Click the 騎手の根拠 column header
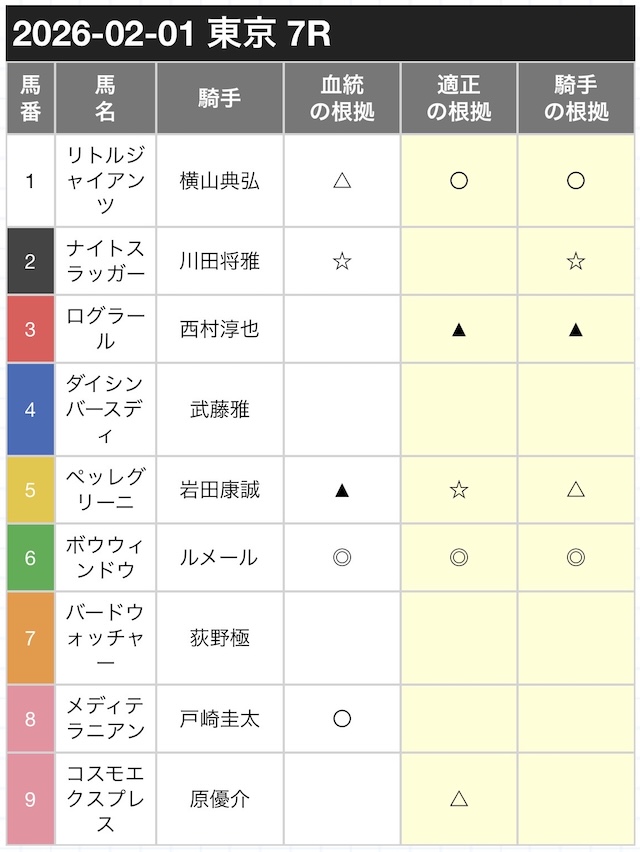640x852 pixels. click(x=576, y=98)
